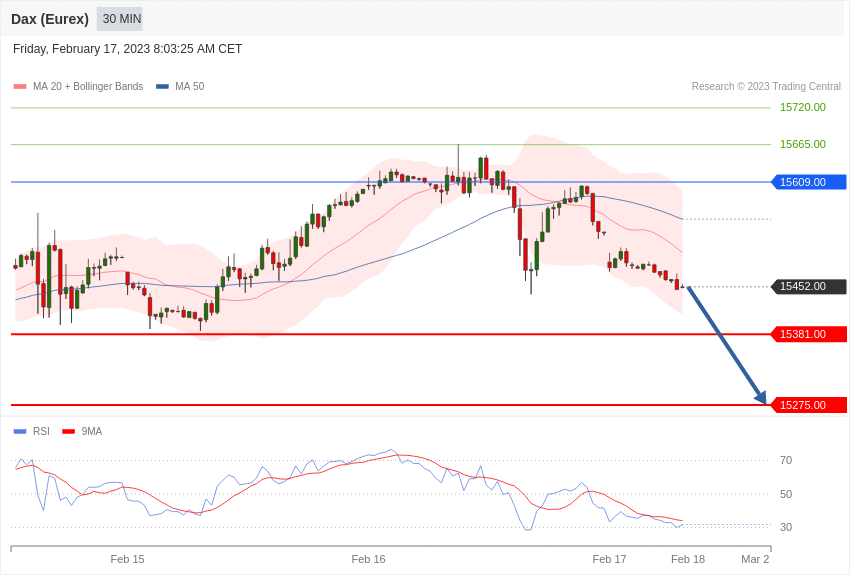Viewport: 850px width, 576px height.
Task: Click the red 15381.00 support price tag
Action: click(x=809, y=334)
